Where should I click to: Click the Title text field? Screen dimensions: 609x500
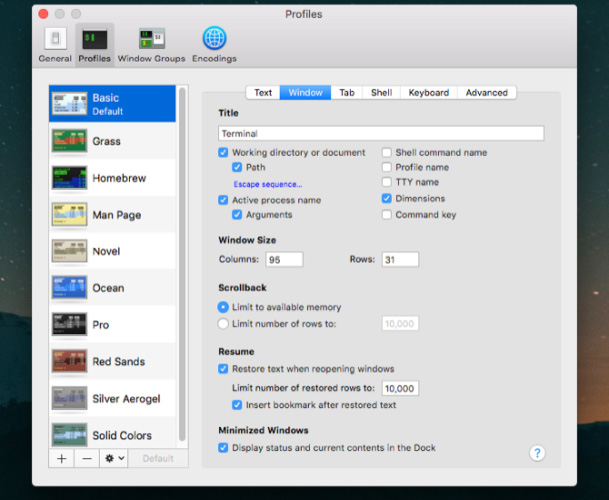380,133
